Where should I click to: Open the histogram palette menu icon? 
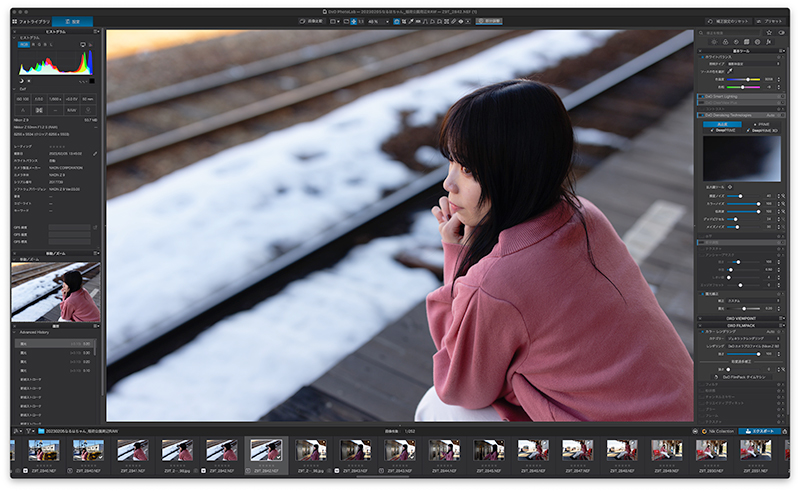96,32
